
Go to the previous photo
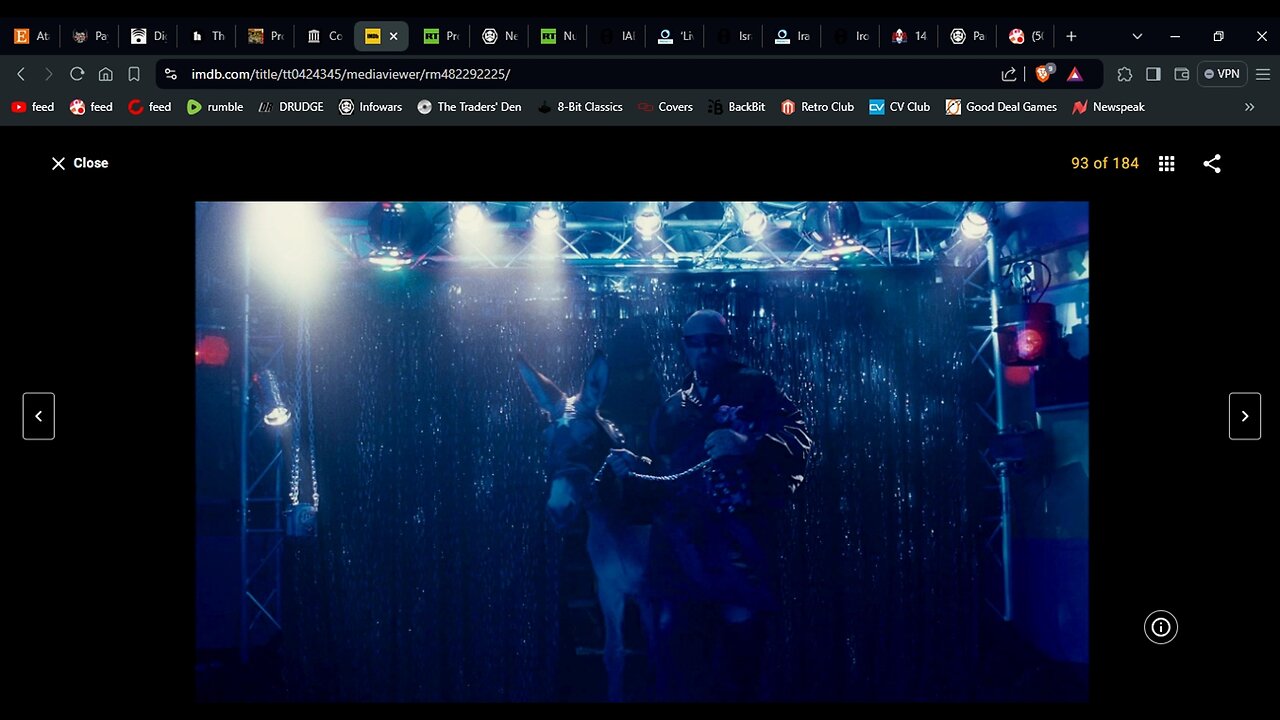point(39,416)
